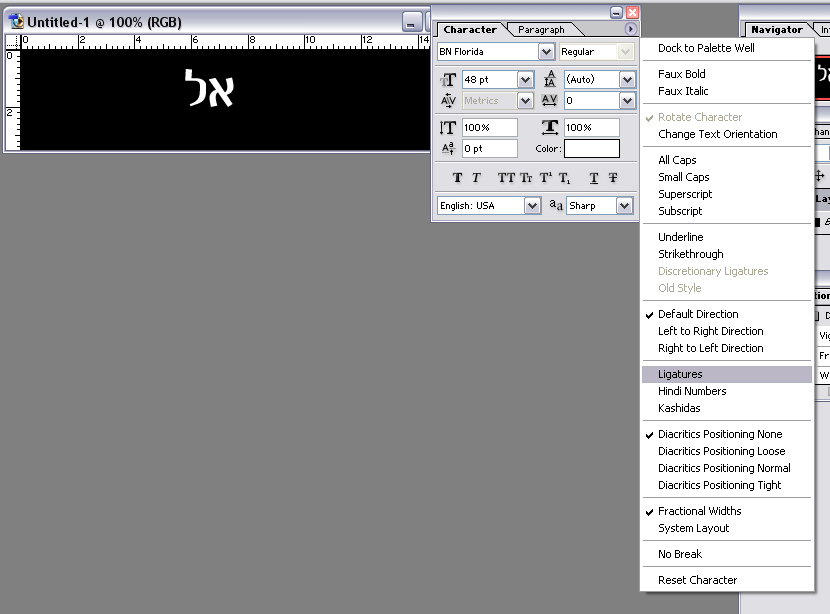Apply Superscript using the panel icon
830x614 pixels.
pos(546,178)
